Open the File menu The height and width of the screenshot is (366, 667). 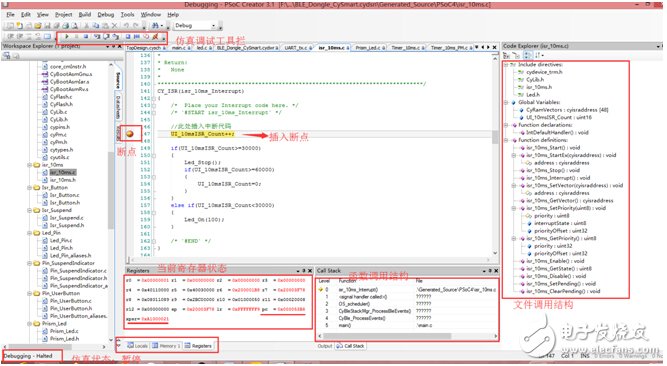point(11,14)
